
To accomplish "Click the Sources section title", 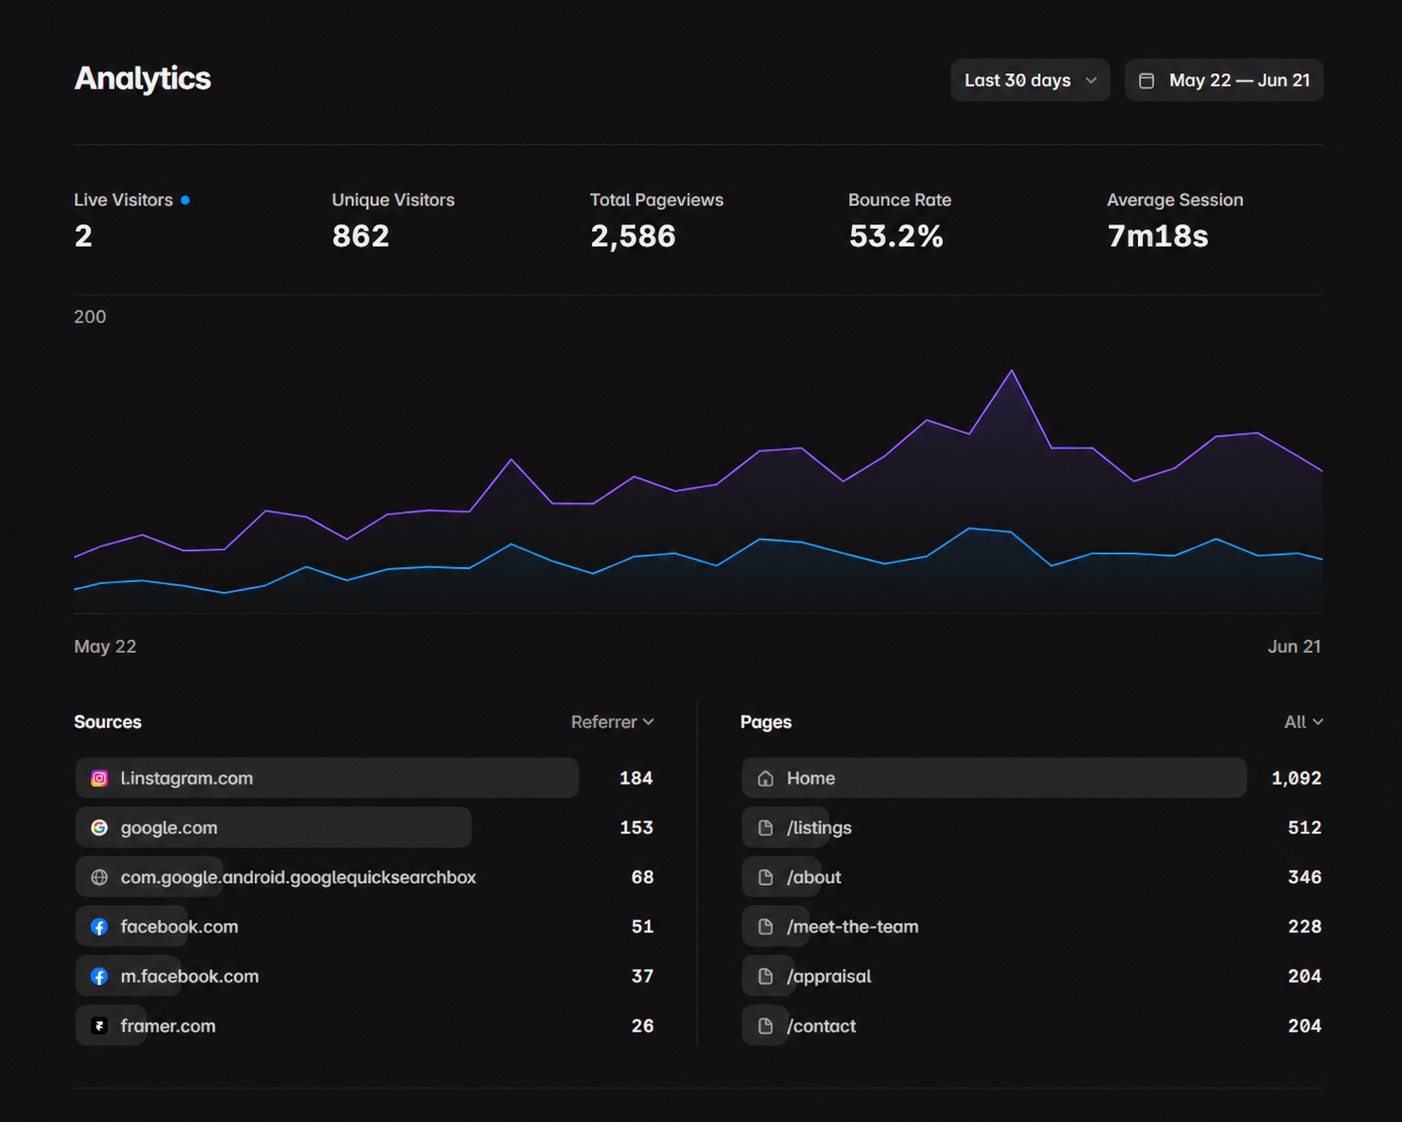I will pyautogui.click(x=108, y=722).
